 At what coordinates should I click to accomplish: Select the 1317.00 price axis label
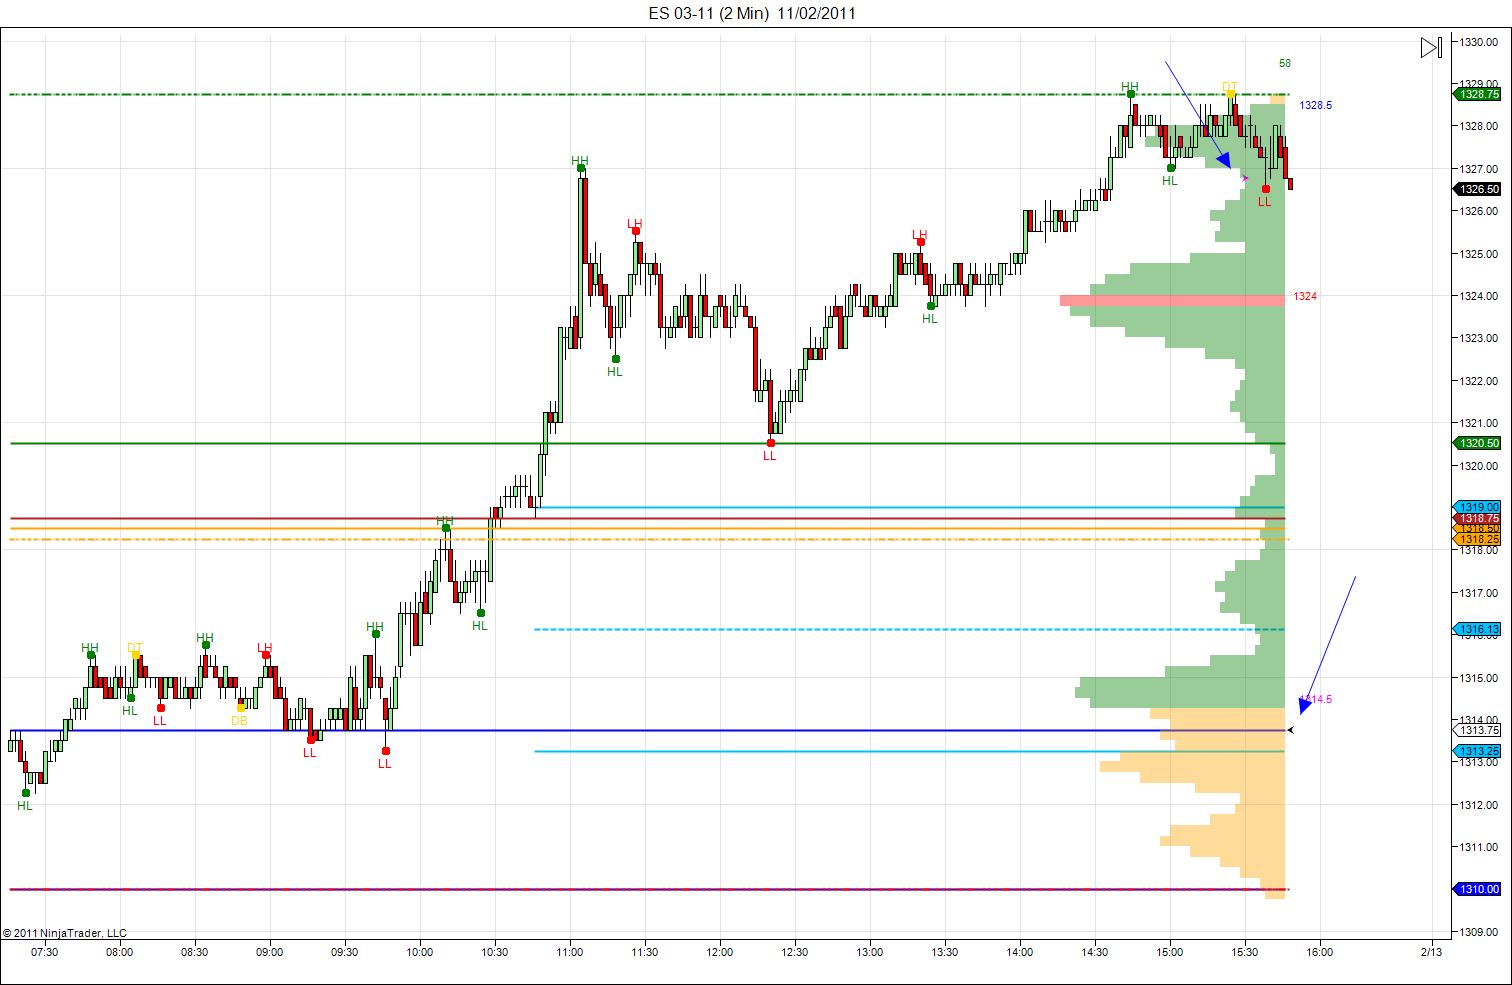coord(1478,593)
